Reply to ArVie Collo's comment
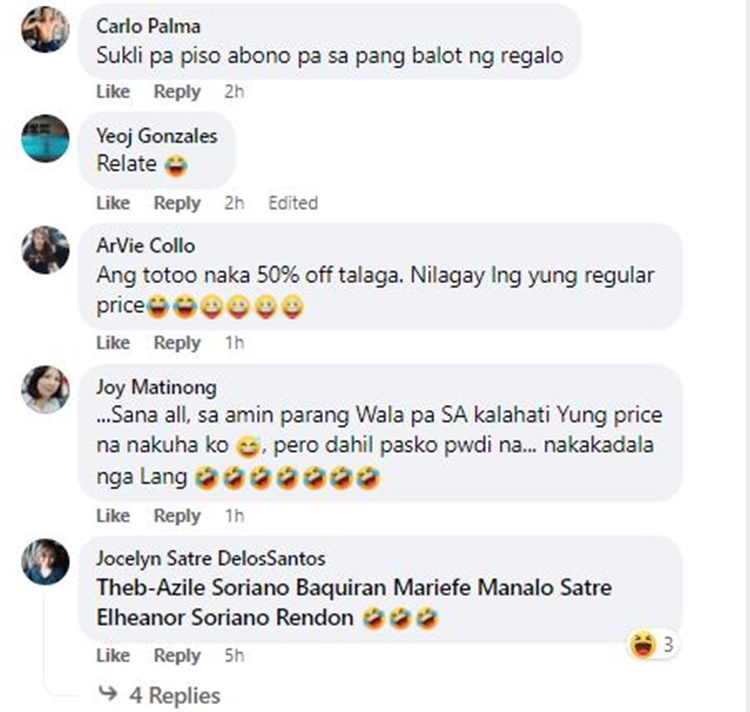This screenshot has height=712, width=750. 177,343
